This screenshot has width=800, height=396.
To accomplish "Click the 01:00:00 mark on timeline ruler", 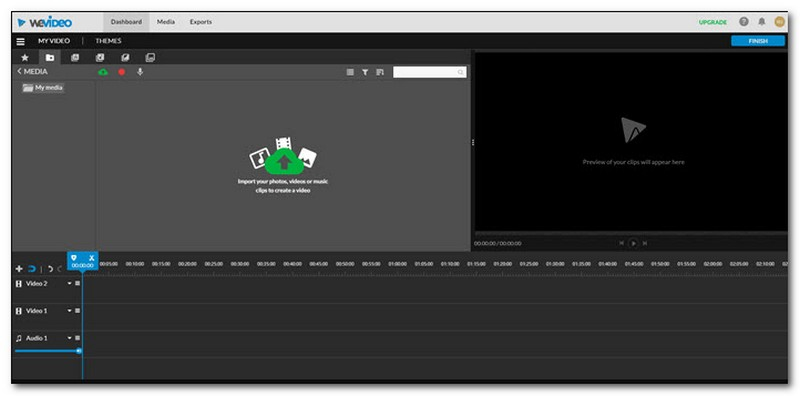I will pos(397,264).
